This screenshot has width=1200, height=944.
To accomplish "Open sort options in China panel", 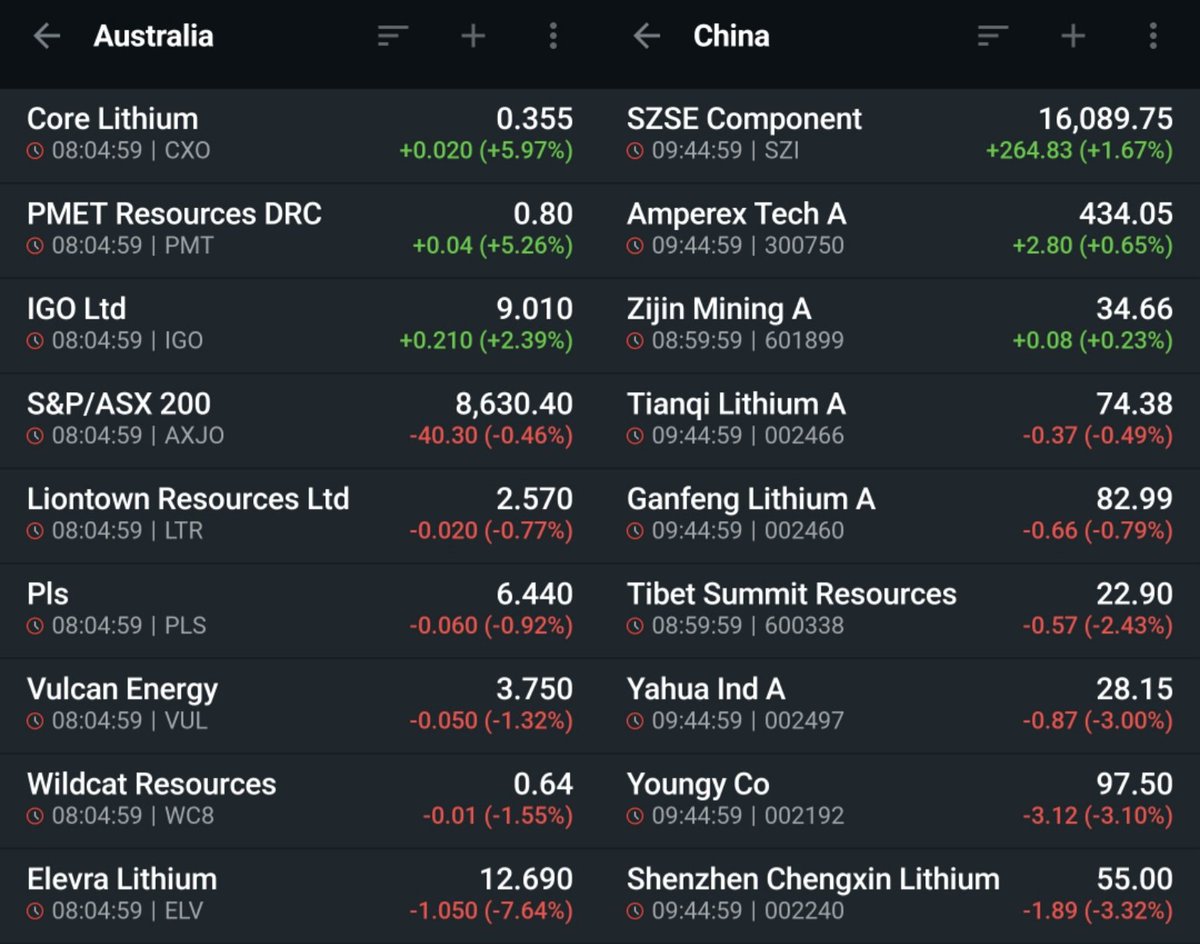I will pyautogui.click(x=993, y=37).
